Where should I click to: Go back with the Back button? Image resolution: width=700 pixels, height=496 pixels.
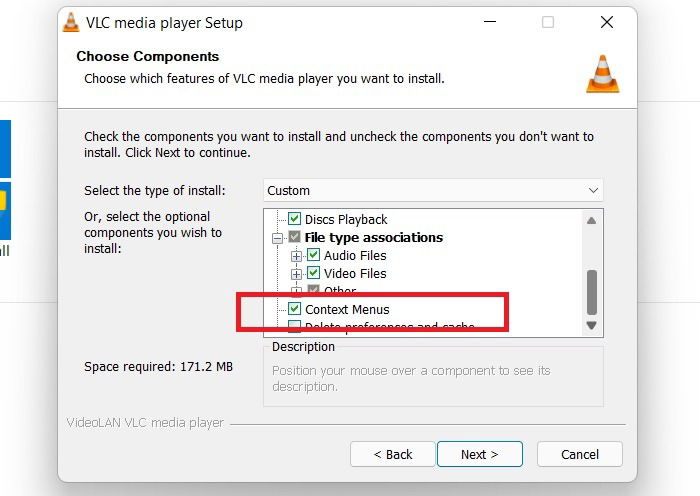point(392,454)
